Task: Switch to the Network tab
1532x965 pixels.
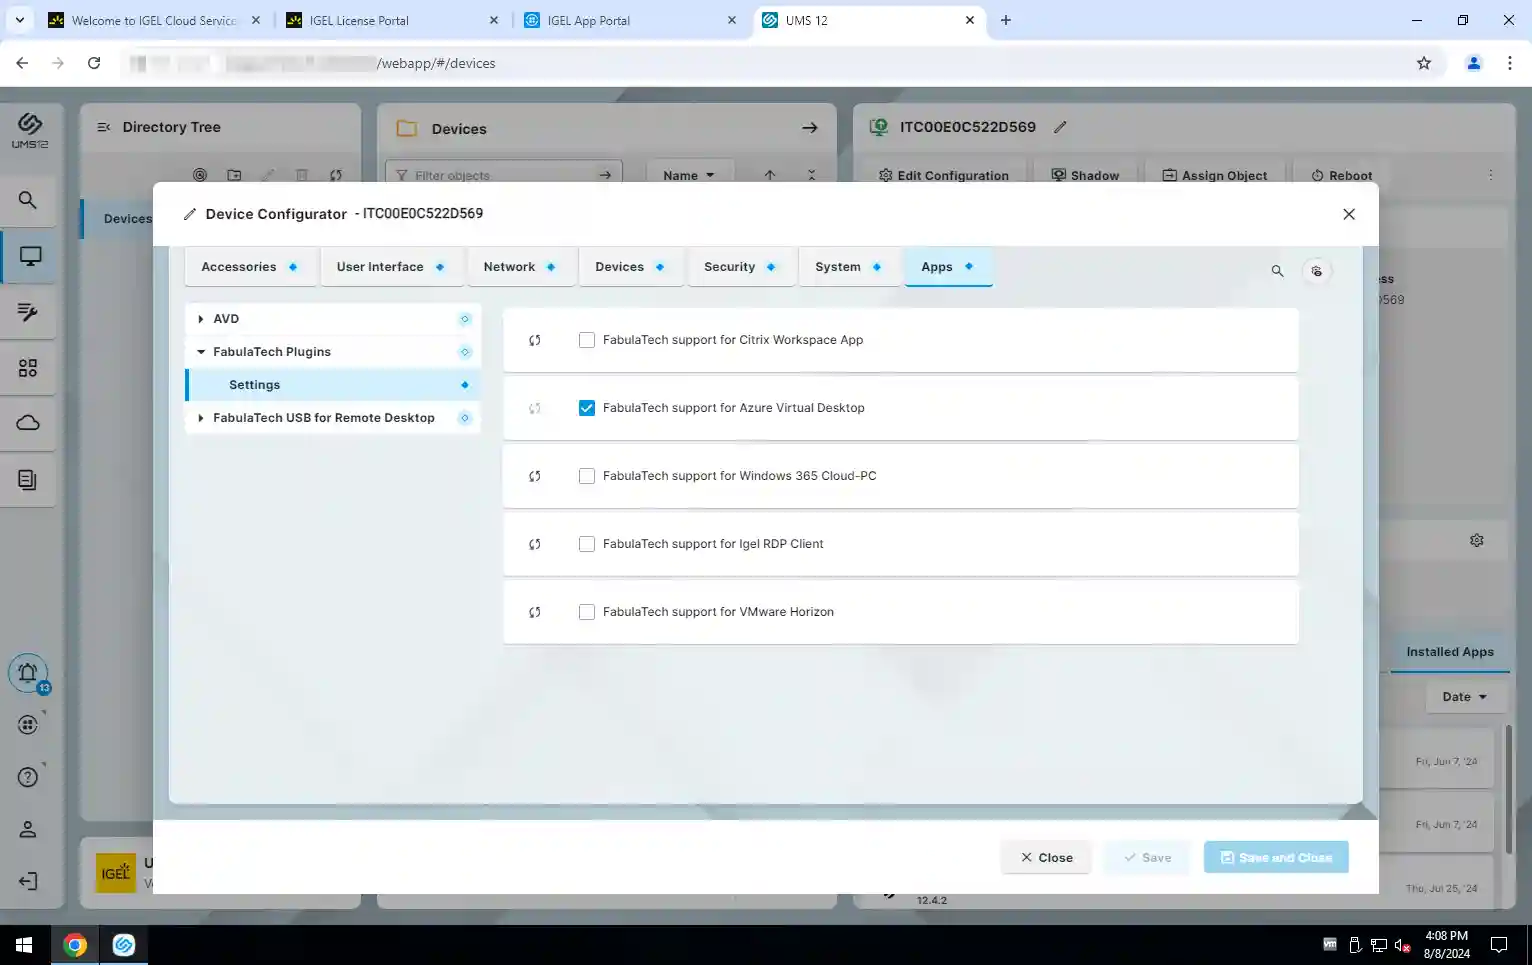Action: (509, 267)
